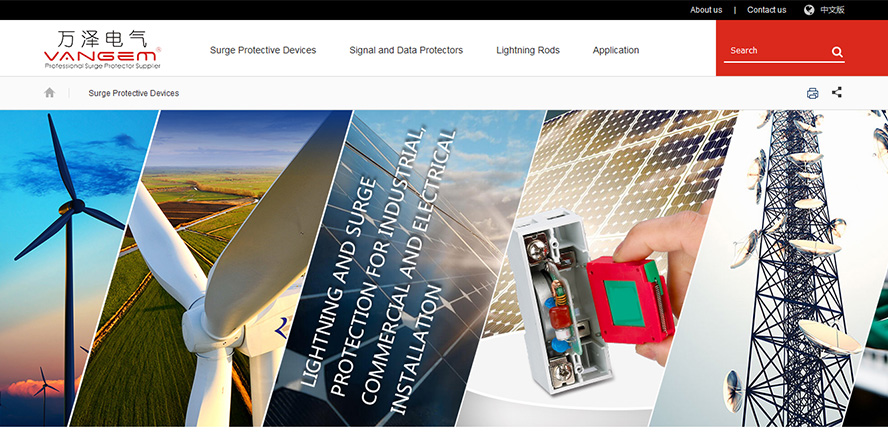Click the search magnifier icon
This screenshot has height=440, width=888.
click(837, 52)
